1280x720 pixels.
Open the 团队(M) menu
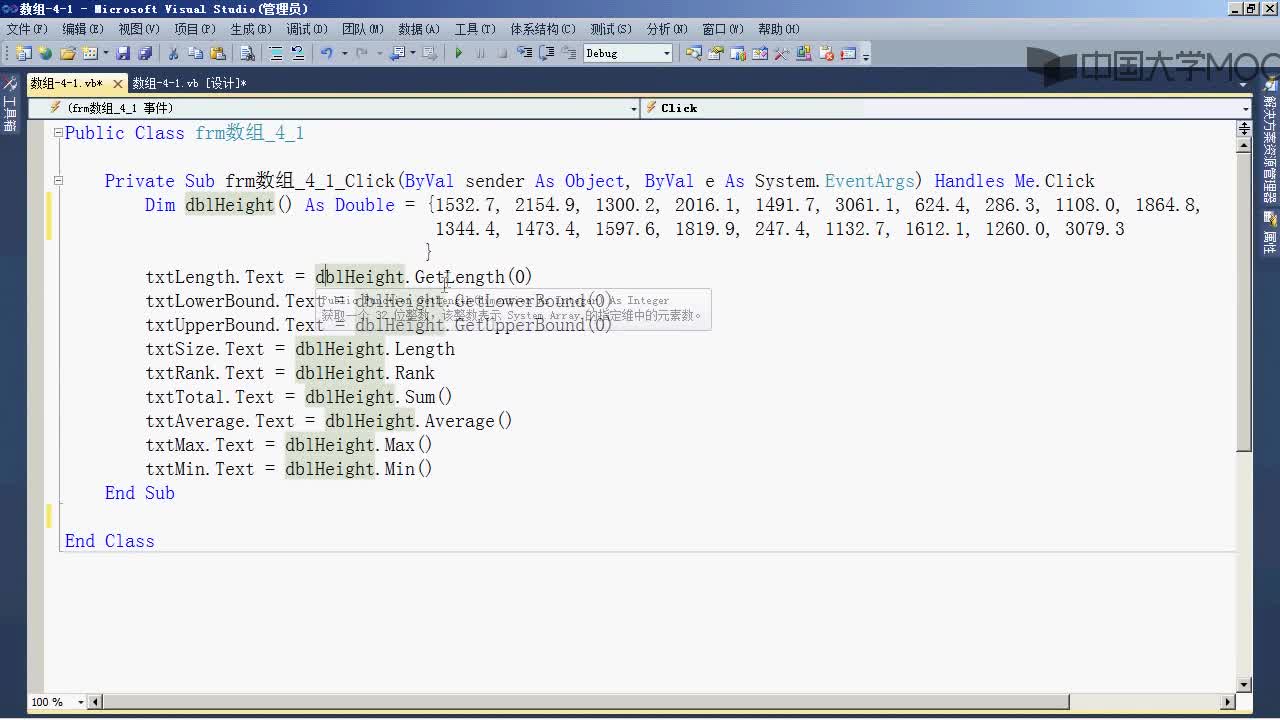363,29
